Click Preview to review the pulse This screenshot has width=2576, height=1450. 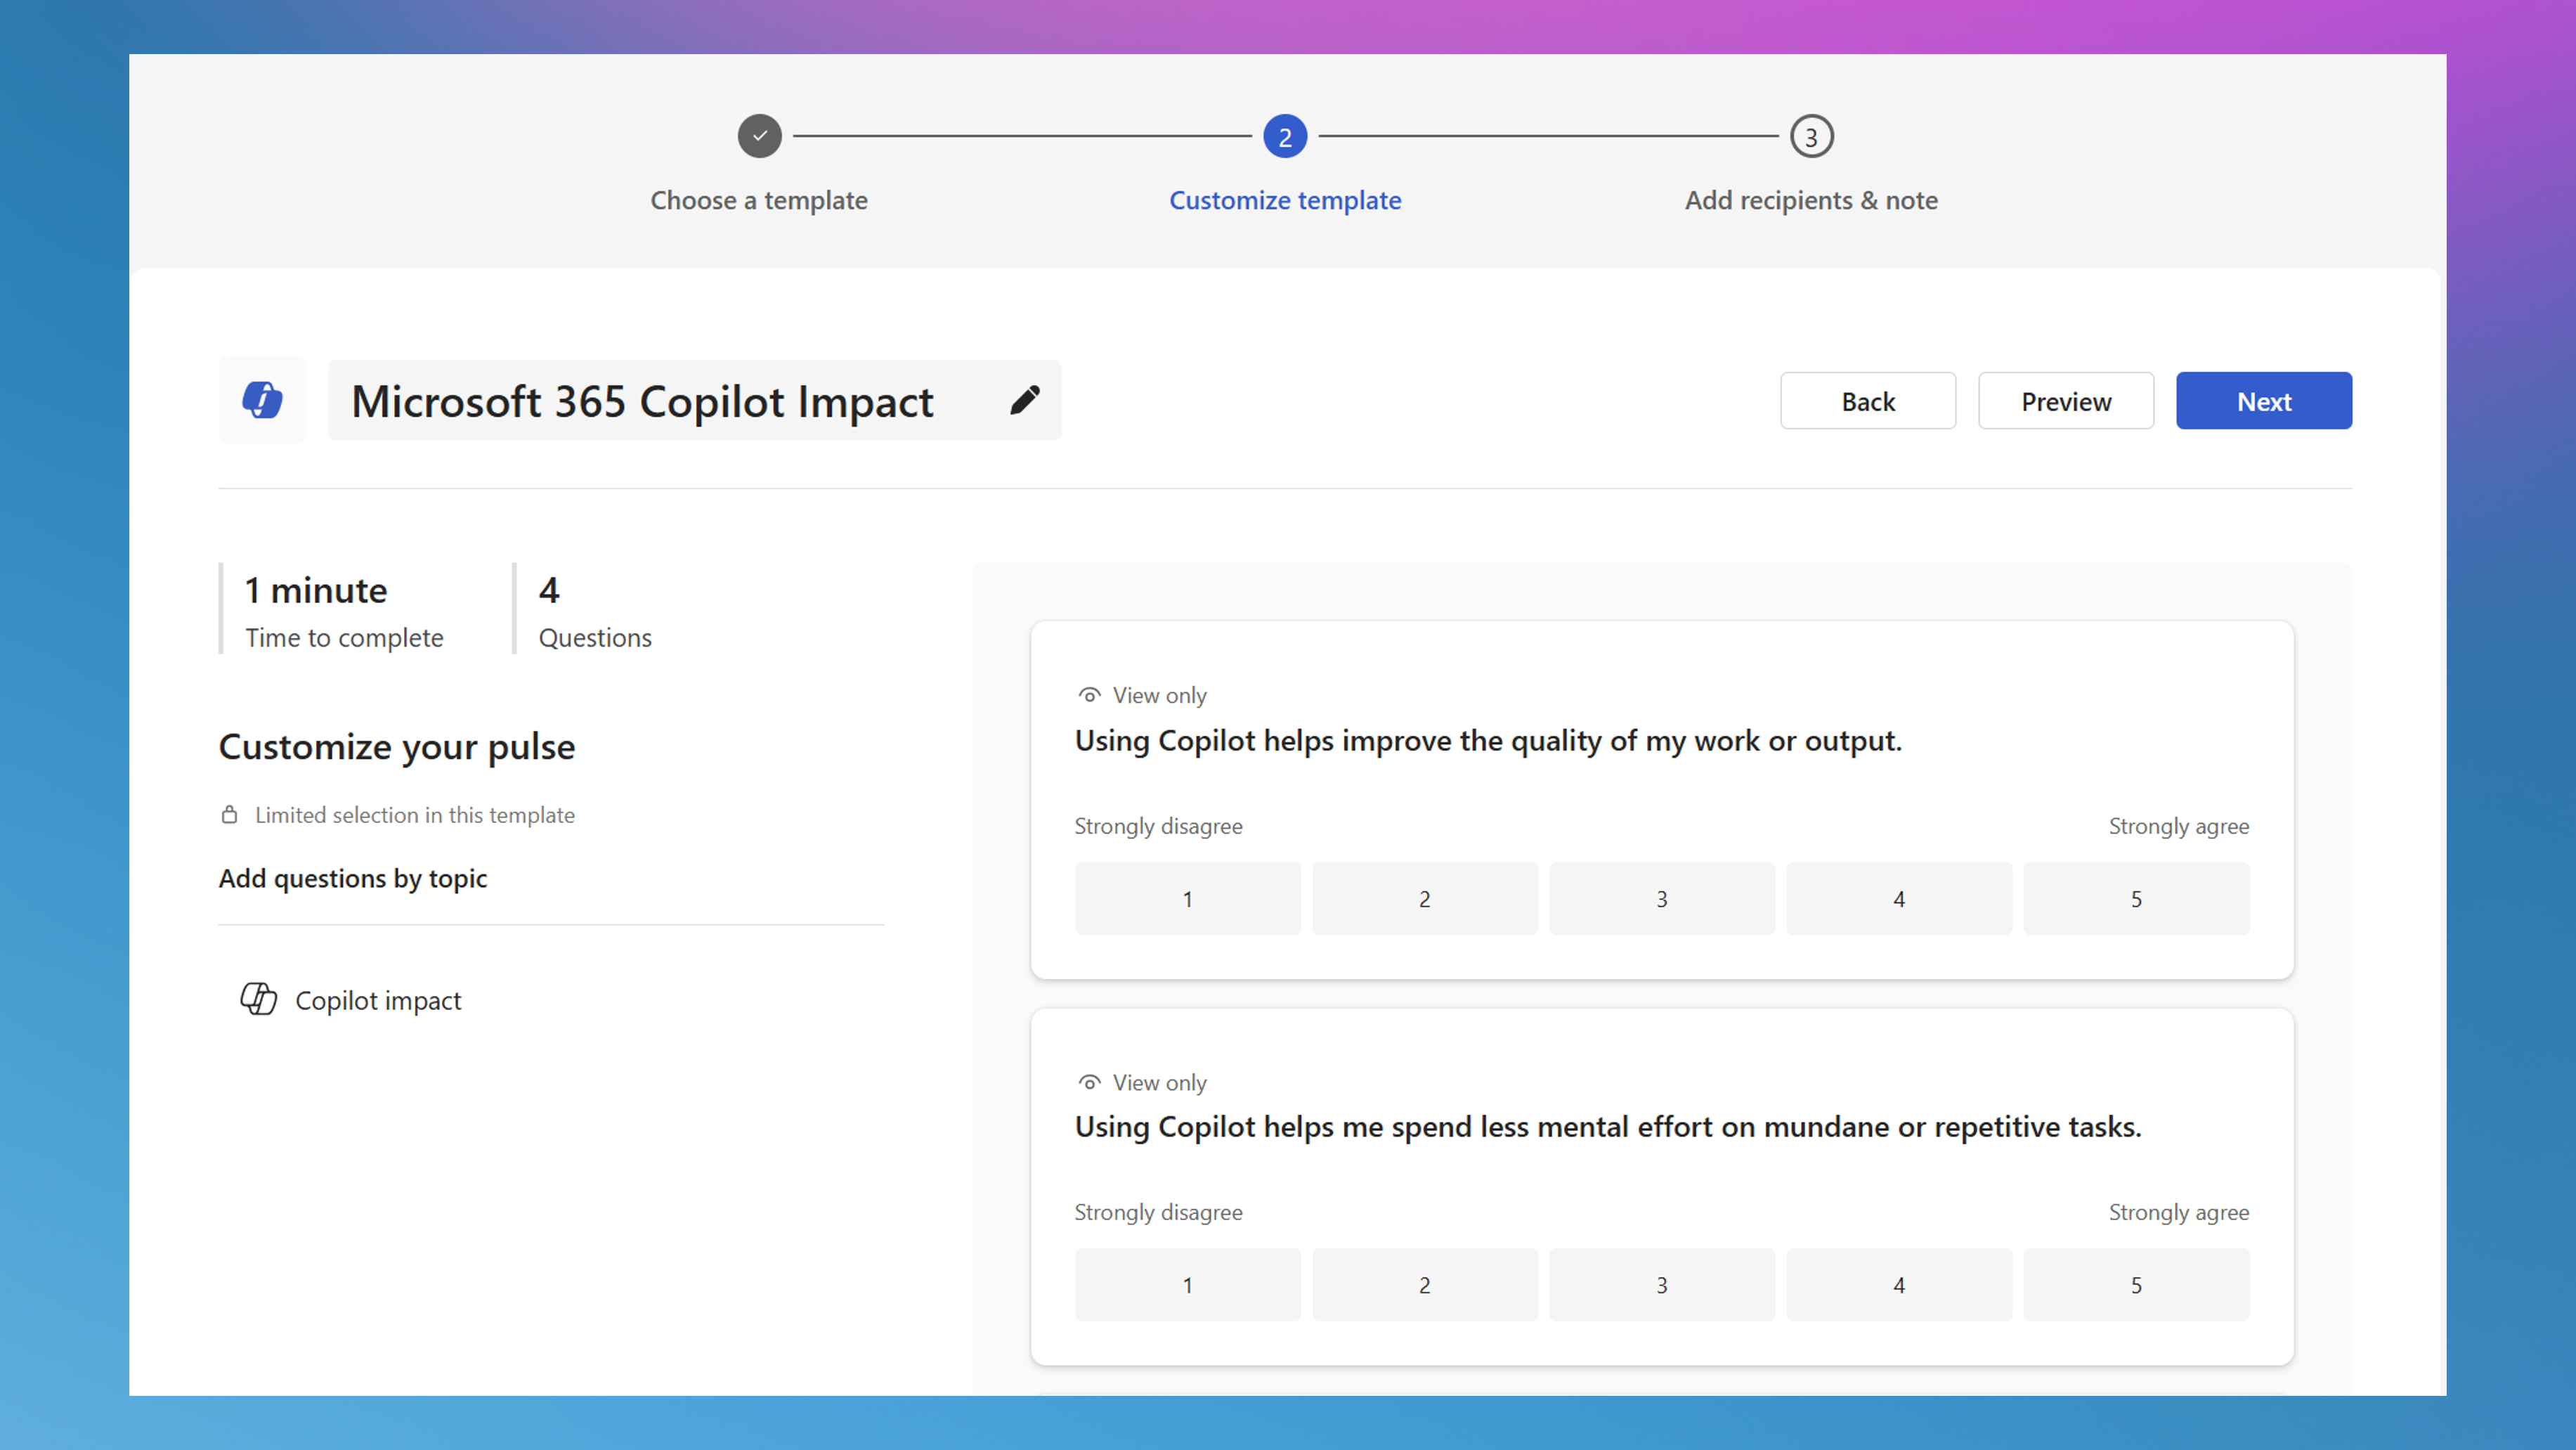pyautogui.click(x=2065, y=400)
